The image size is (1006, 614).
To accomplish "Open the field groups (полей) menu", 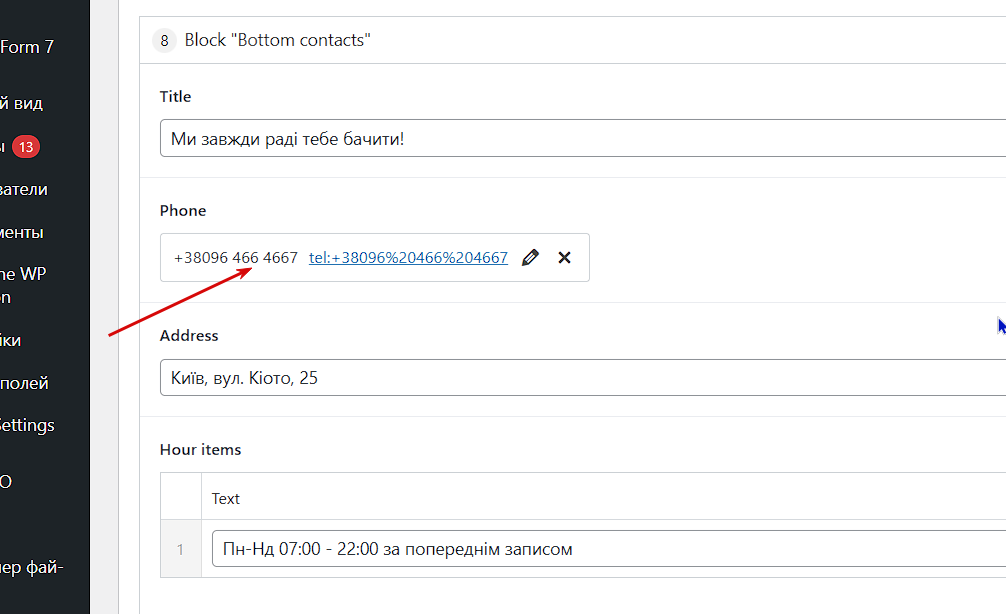I will (x=24, y=383).
